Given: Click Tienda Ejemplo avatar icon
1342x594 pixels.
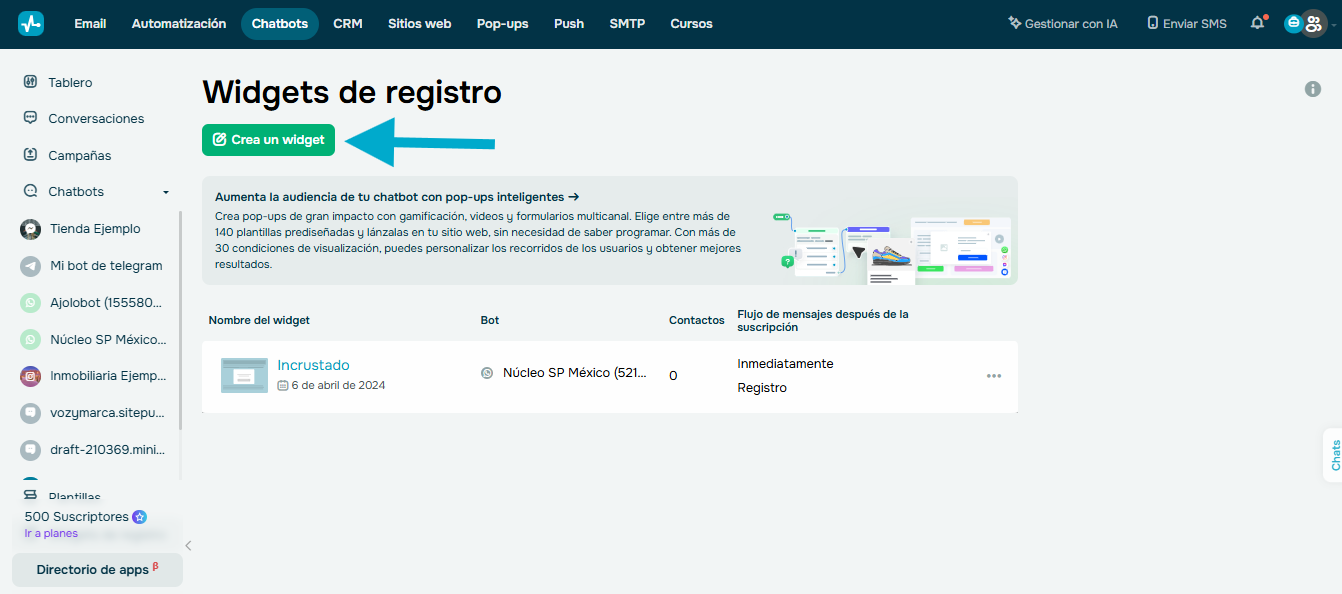Looking at the screenshot, I should click(30, 229).
